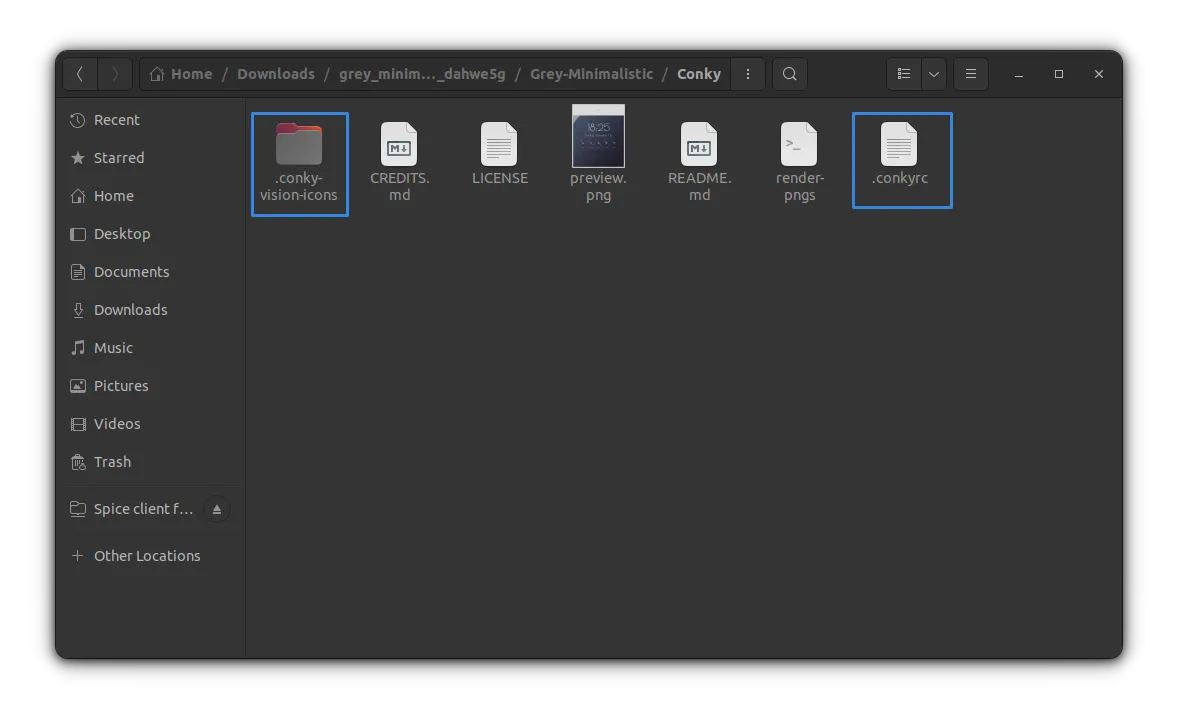Viewport: 1178px width, 719px height.
Task: Open the hamburger menu
Action: [x=970, y=73]
